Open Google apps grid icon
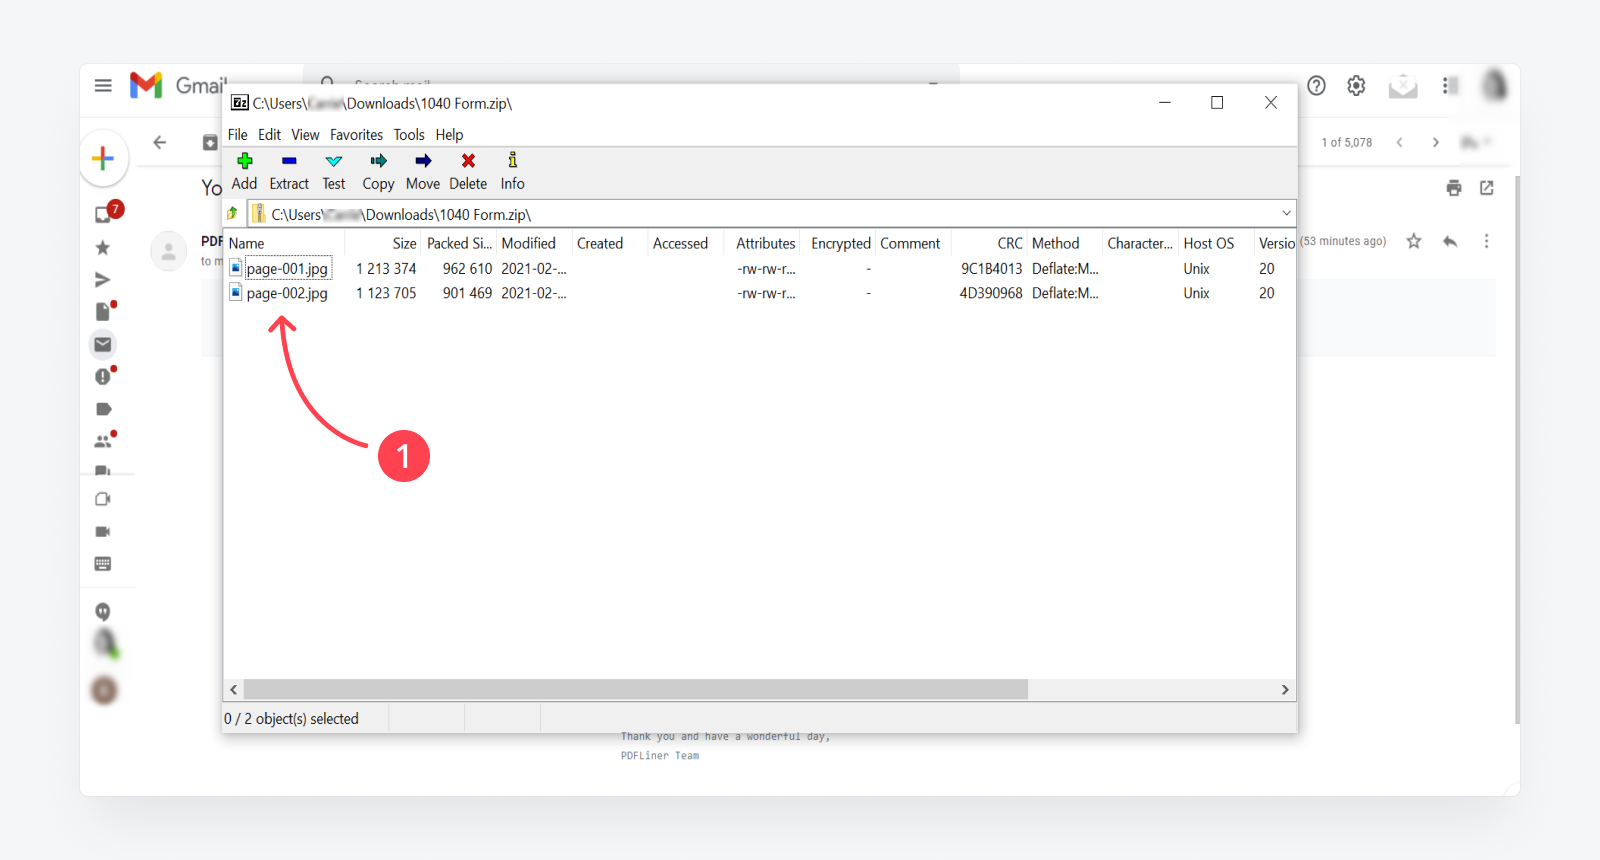This screenshot has height=860, width=1600. point(1449,86)
